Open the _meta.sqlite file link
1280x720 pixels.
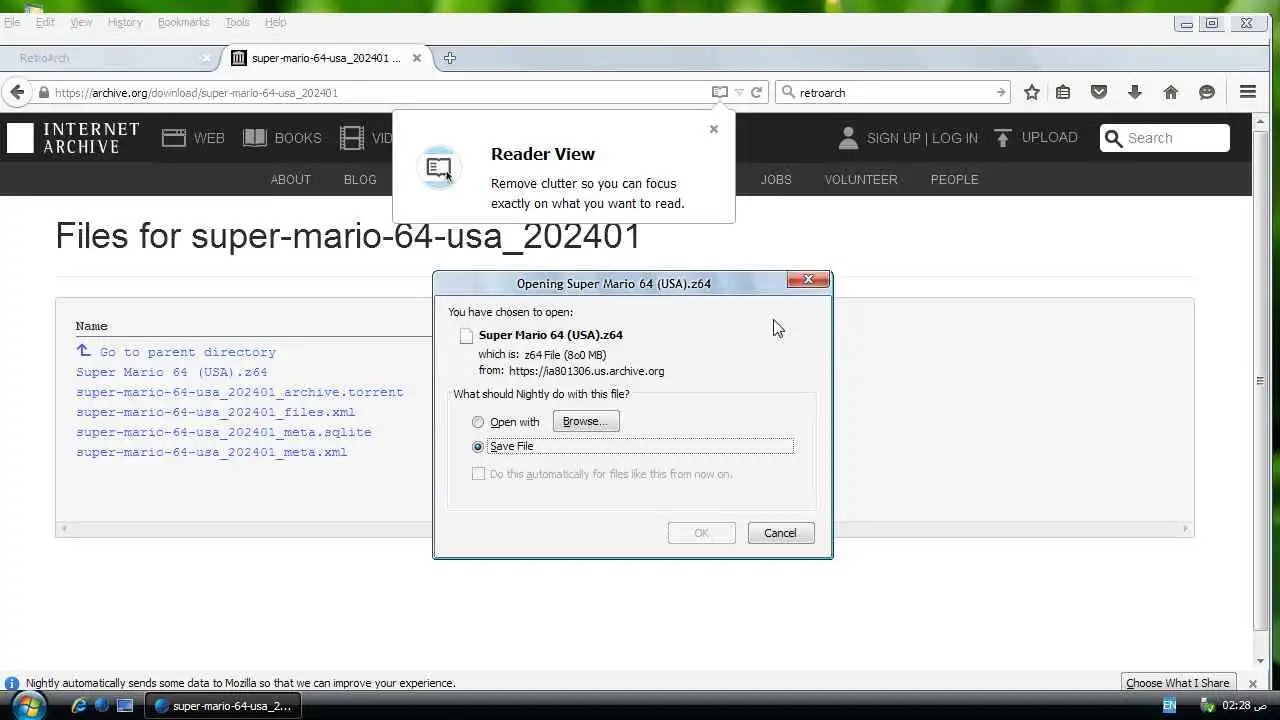(224, 432)
